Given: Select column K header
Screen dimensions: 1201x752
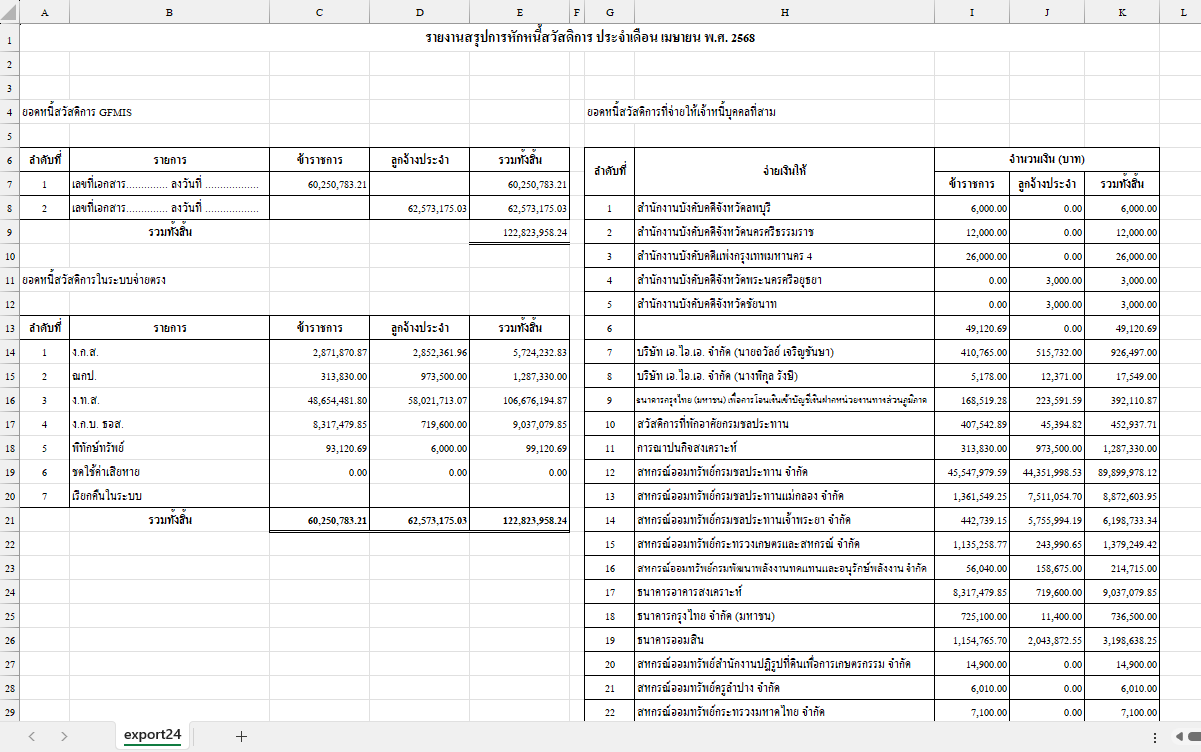Looking at the screenshot, I should (1122, 12).
